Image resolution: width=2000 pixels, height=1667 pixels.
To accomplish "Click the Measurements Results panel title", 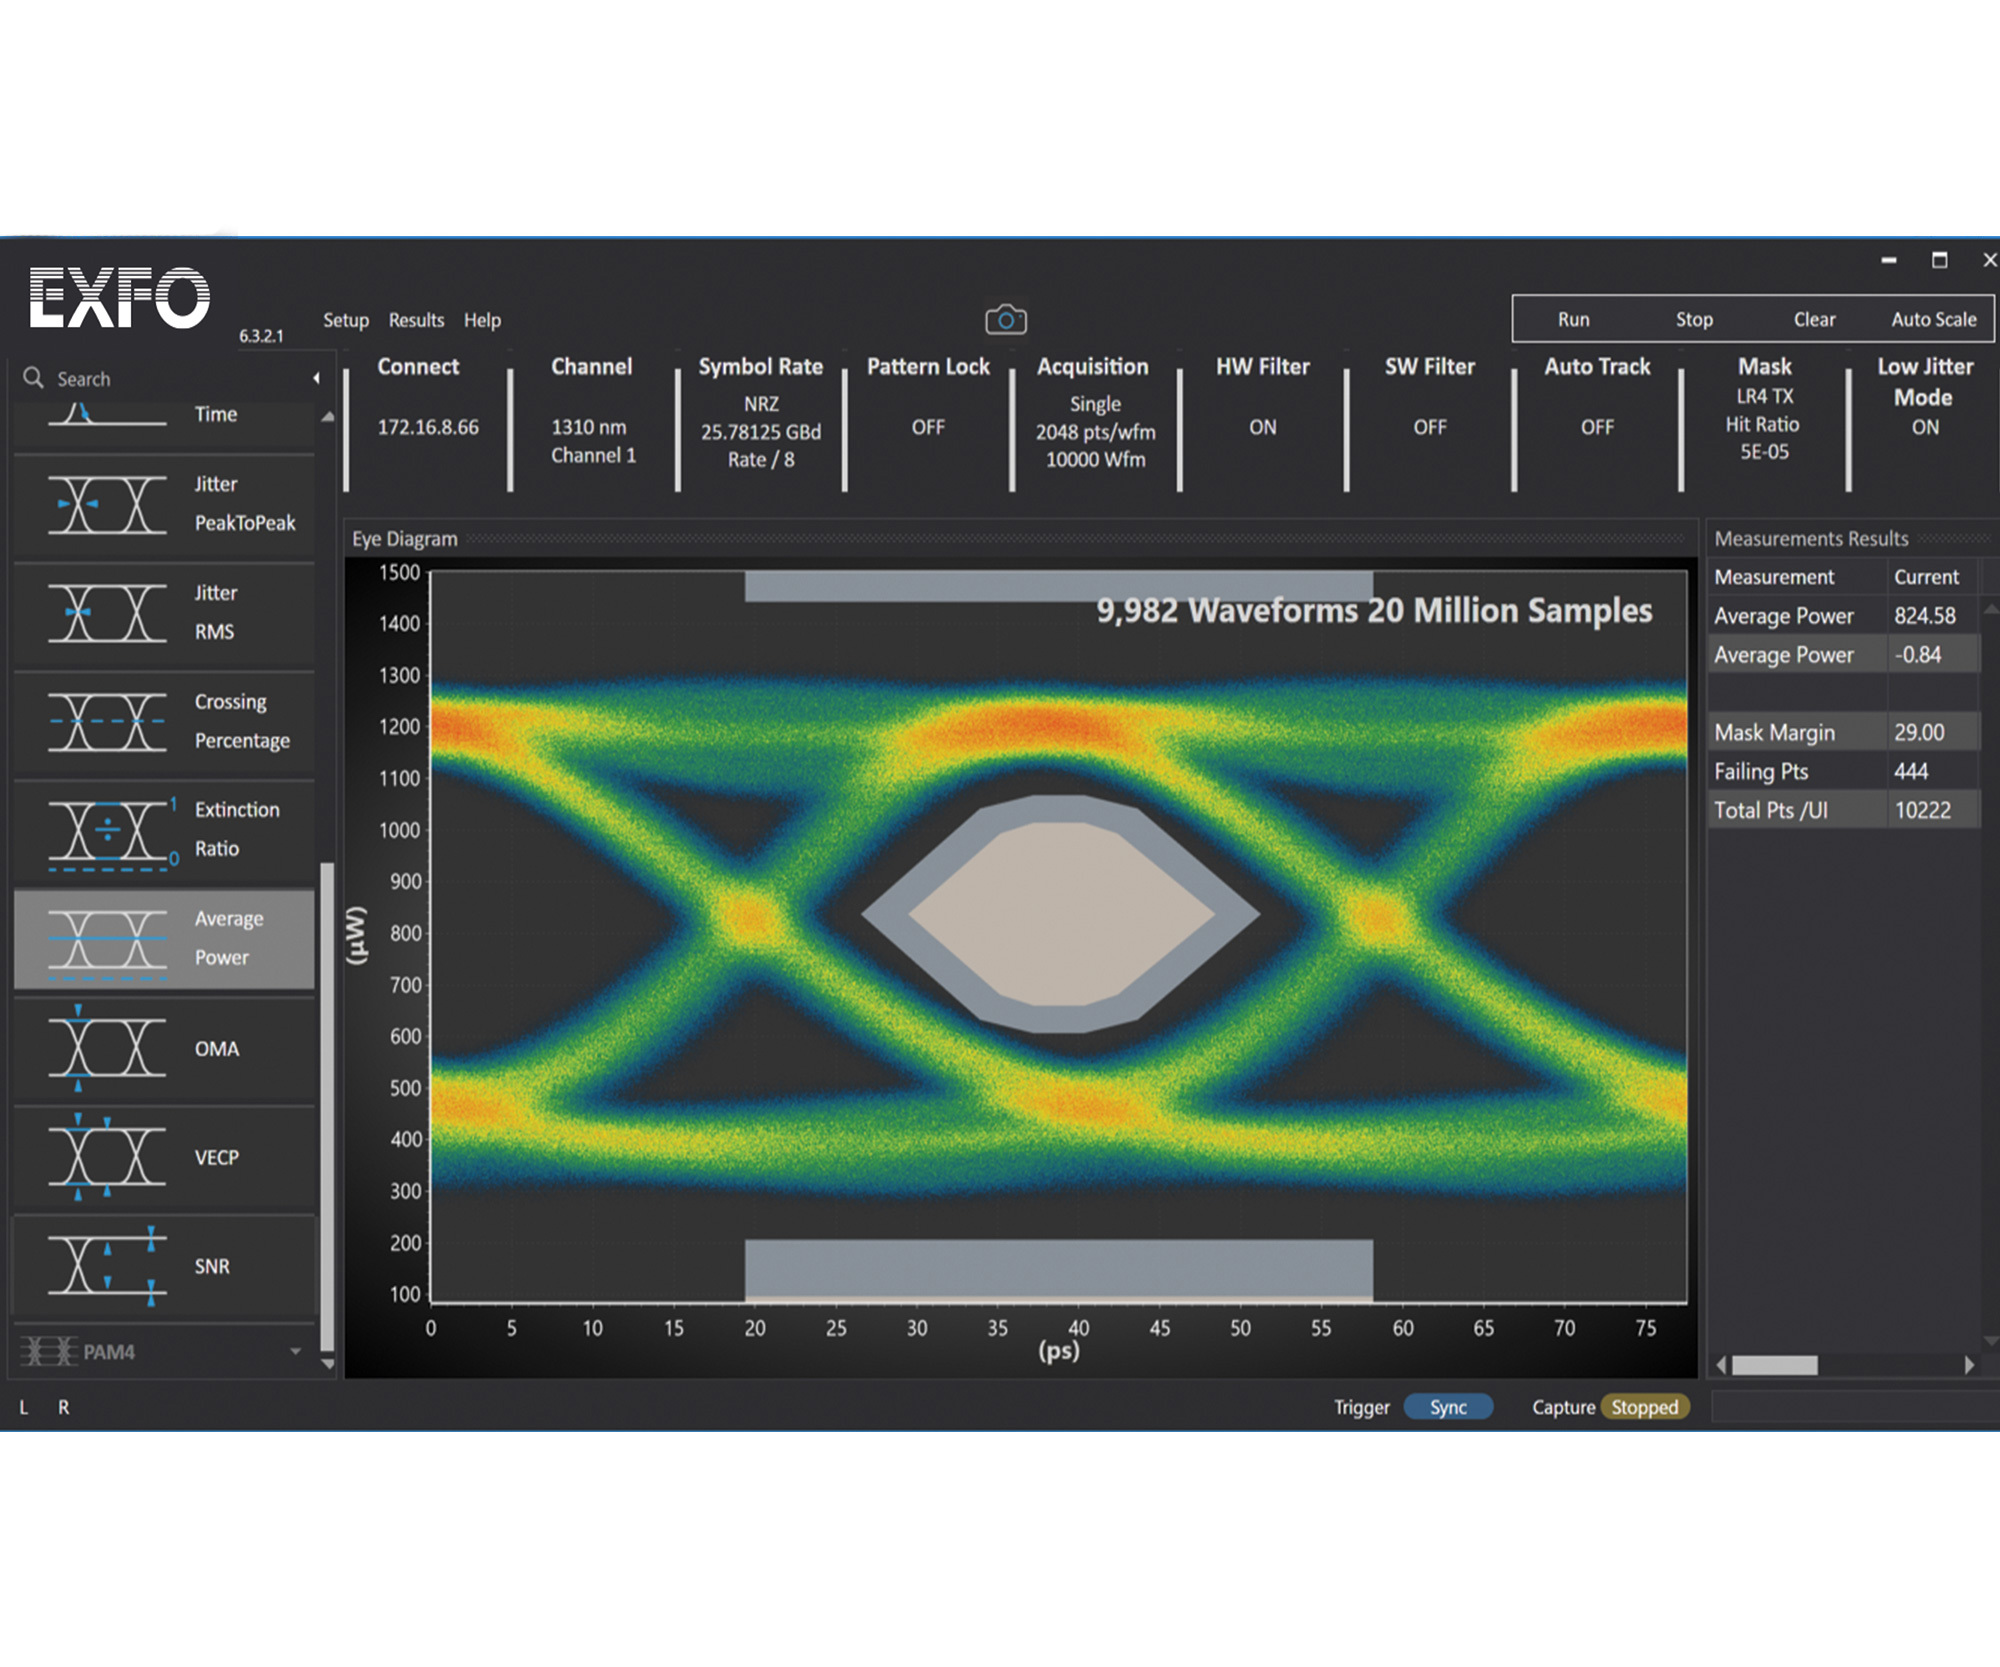I will [x=1811, y=538].
